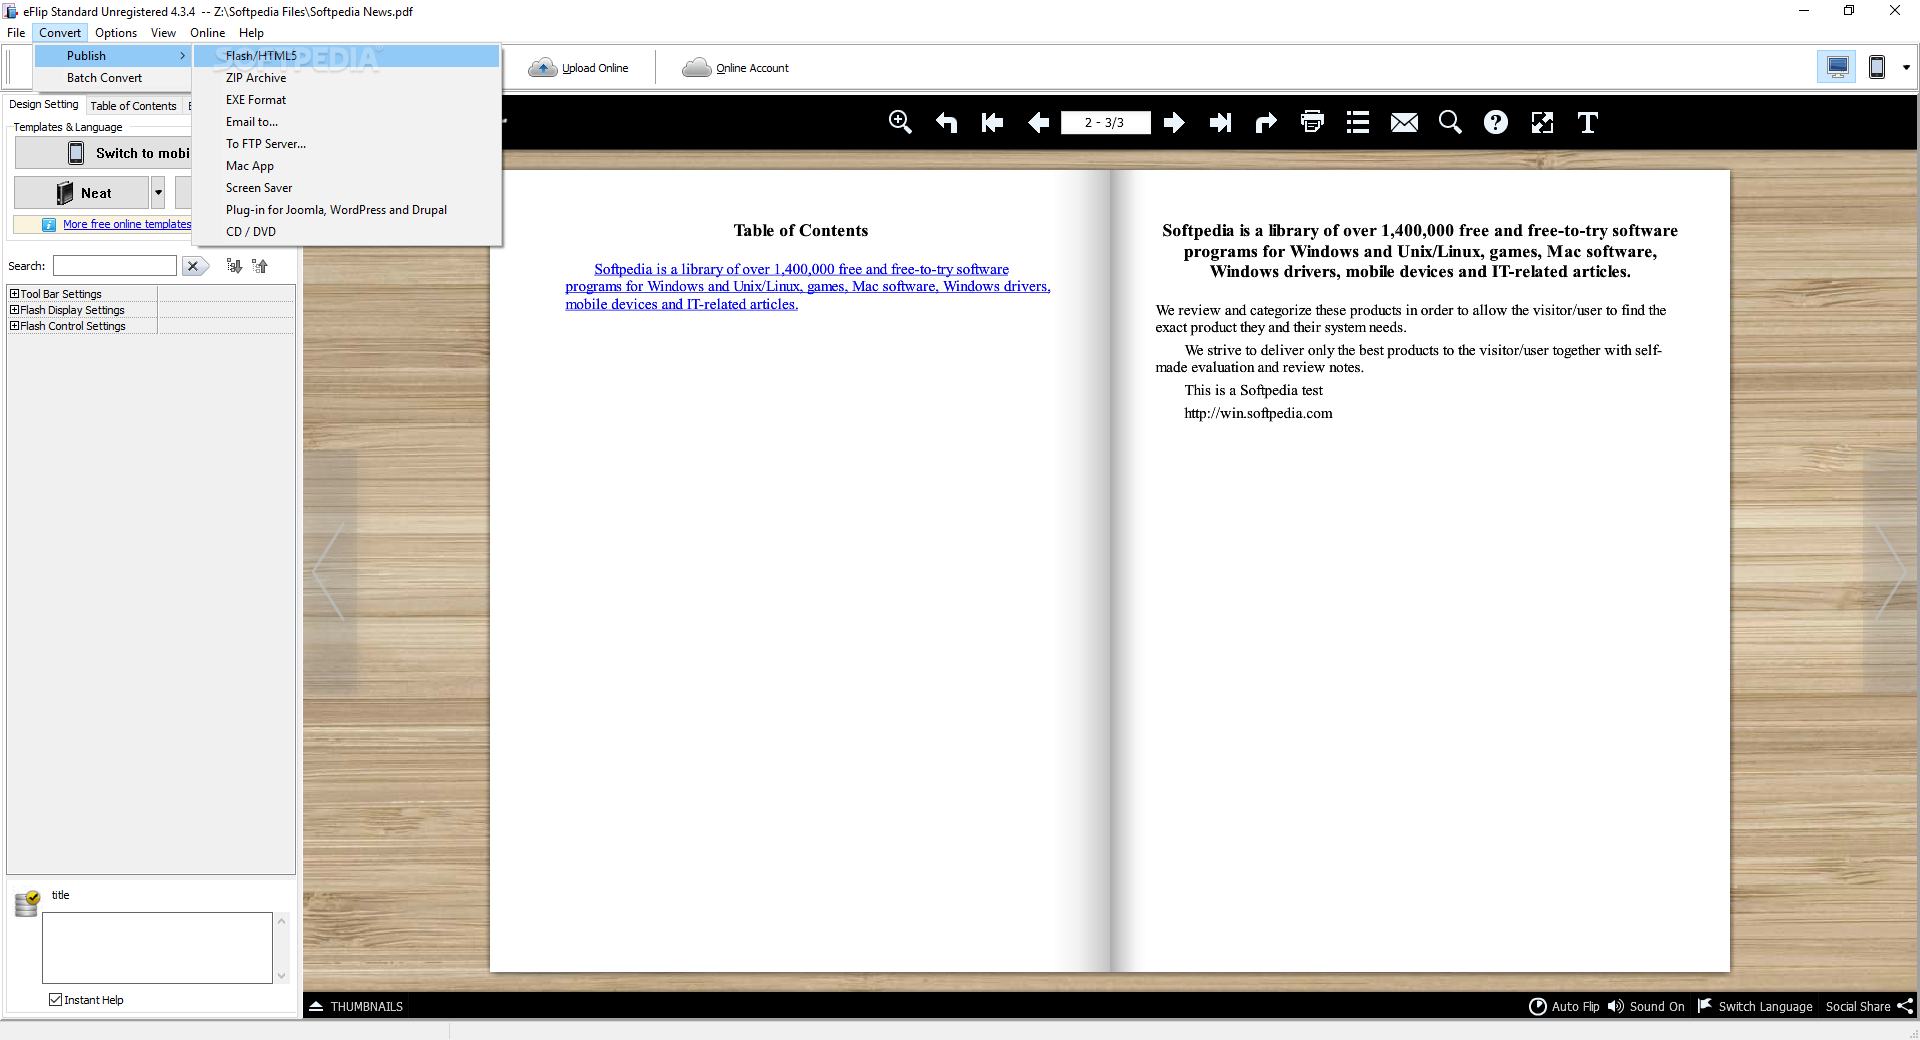Choose Screen Saver menu entry
The width and height of the screenshot is (1920, 1040).
tap(346, 188)
